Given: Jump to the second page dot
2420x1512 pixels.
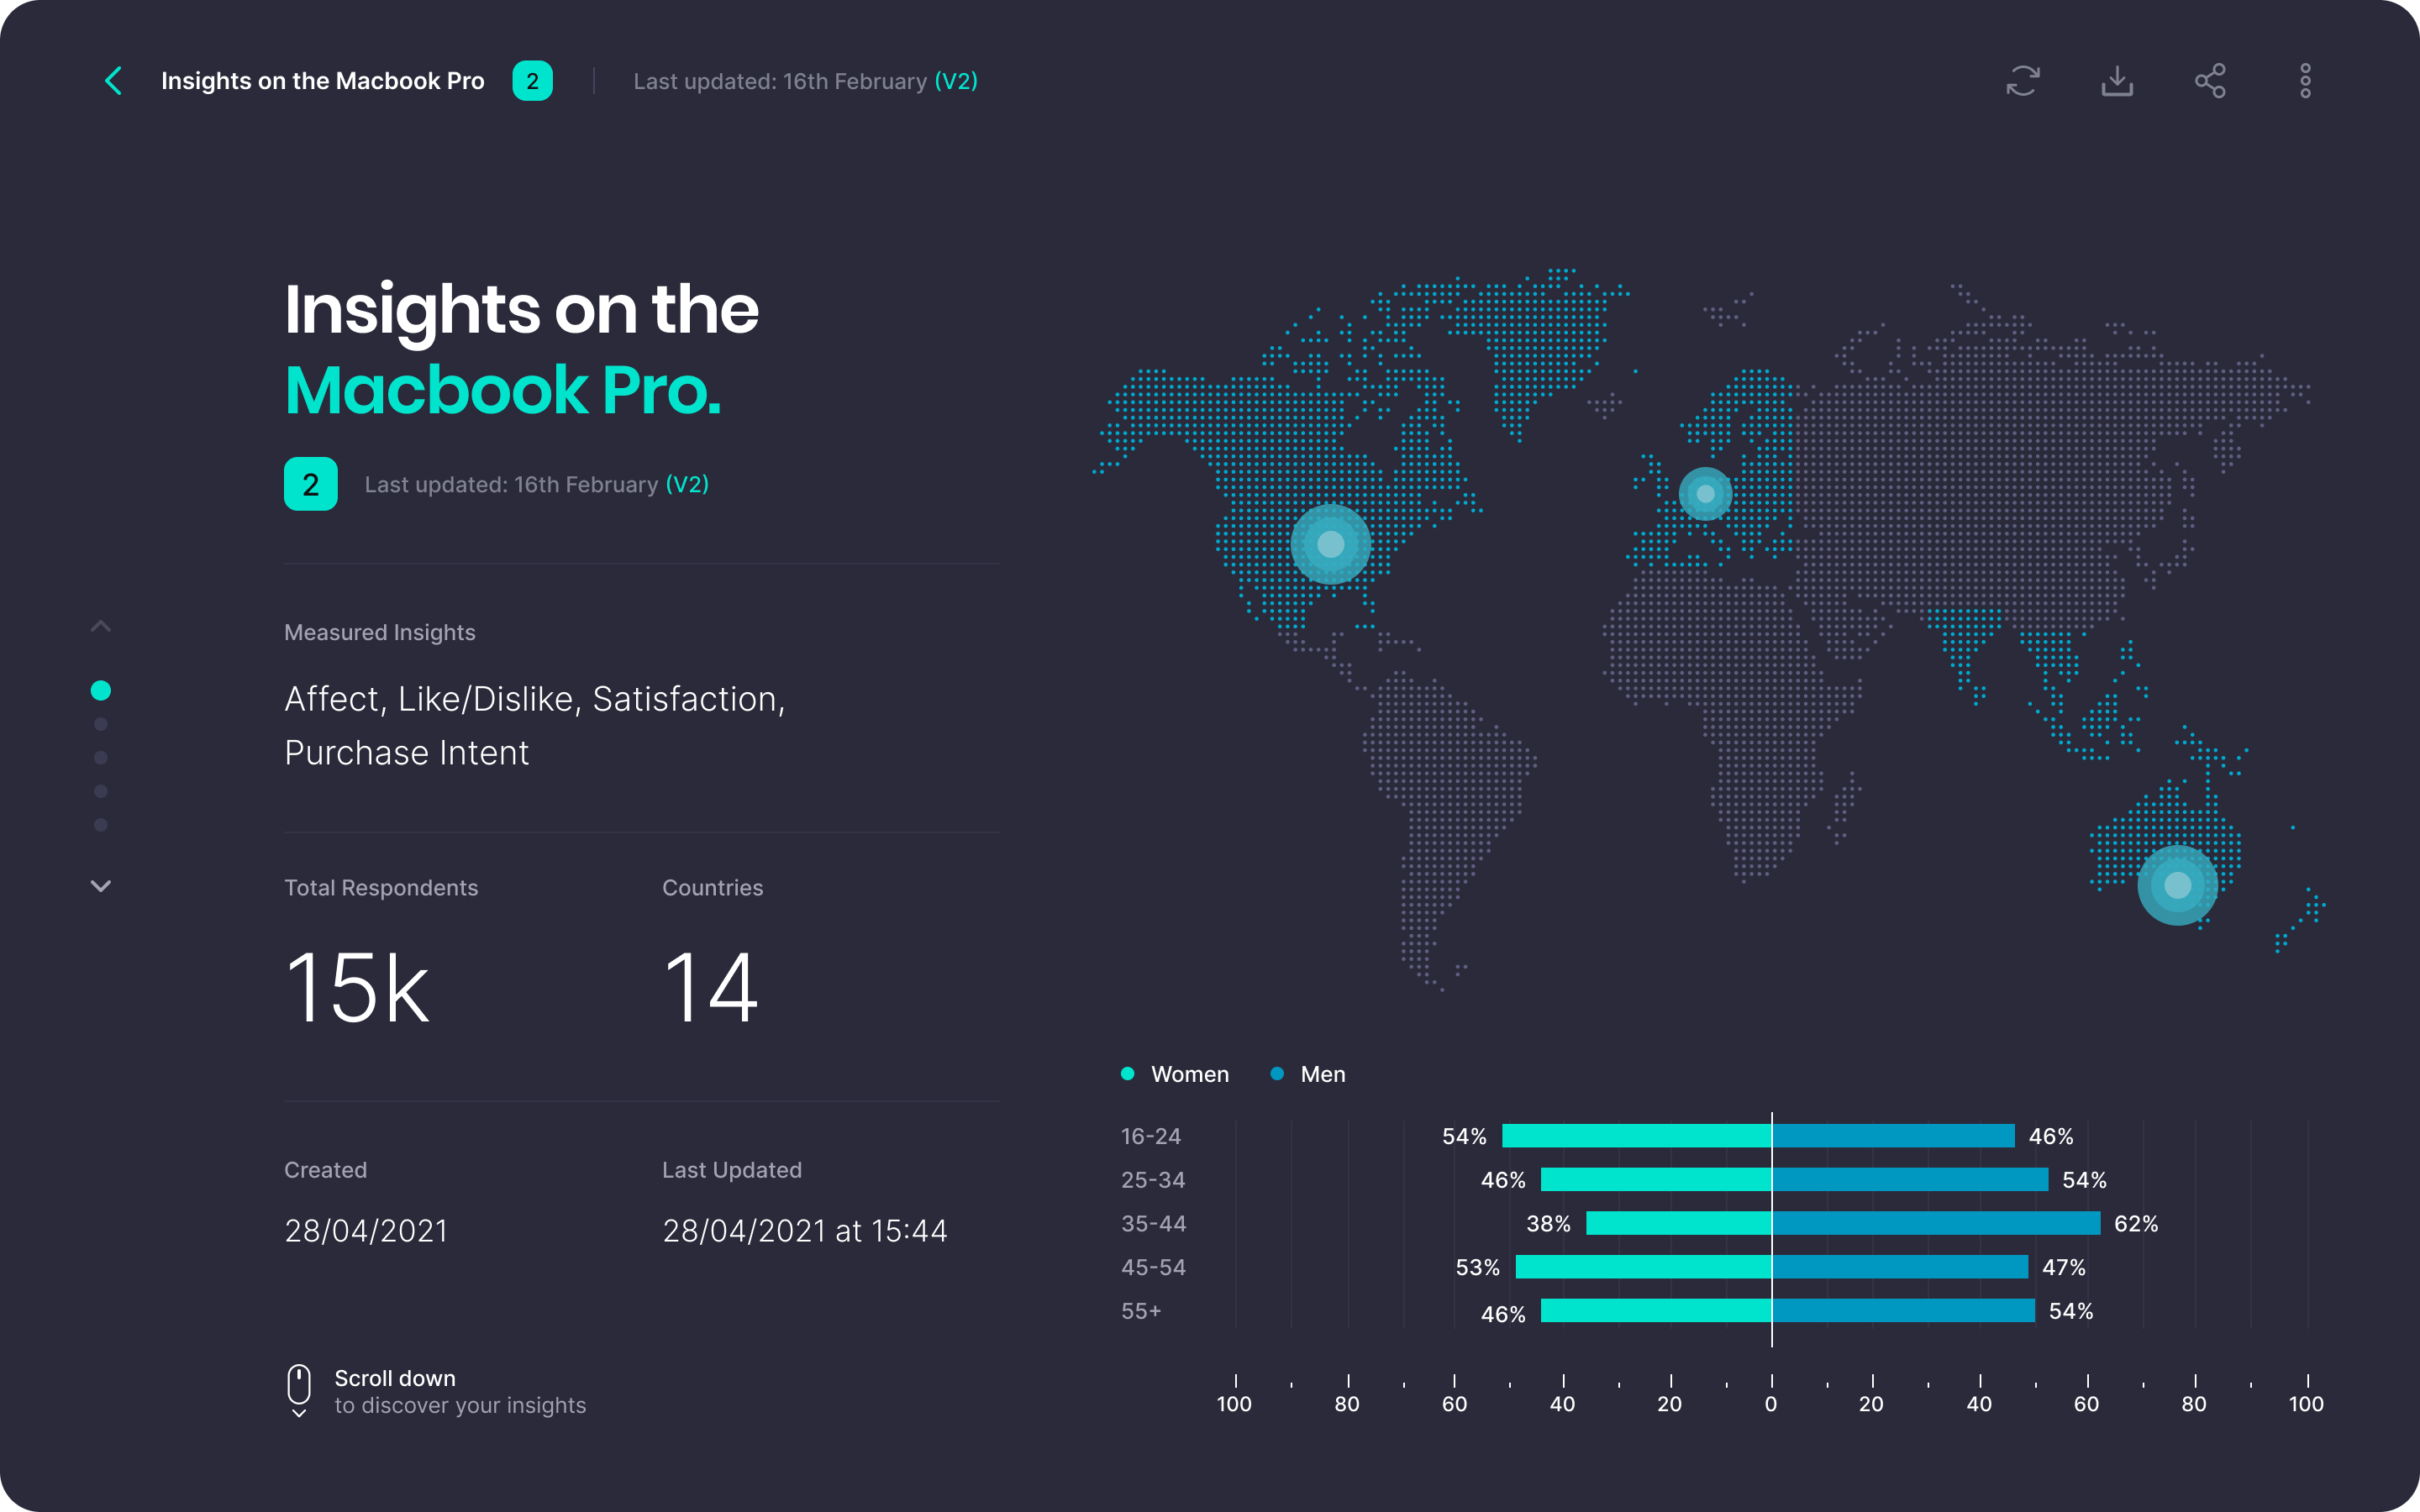Looking at the screenshot, I should coord(101,724).
